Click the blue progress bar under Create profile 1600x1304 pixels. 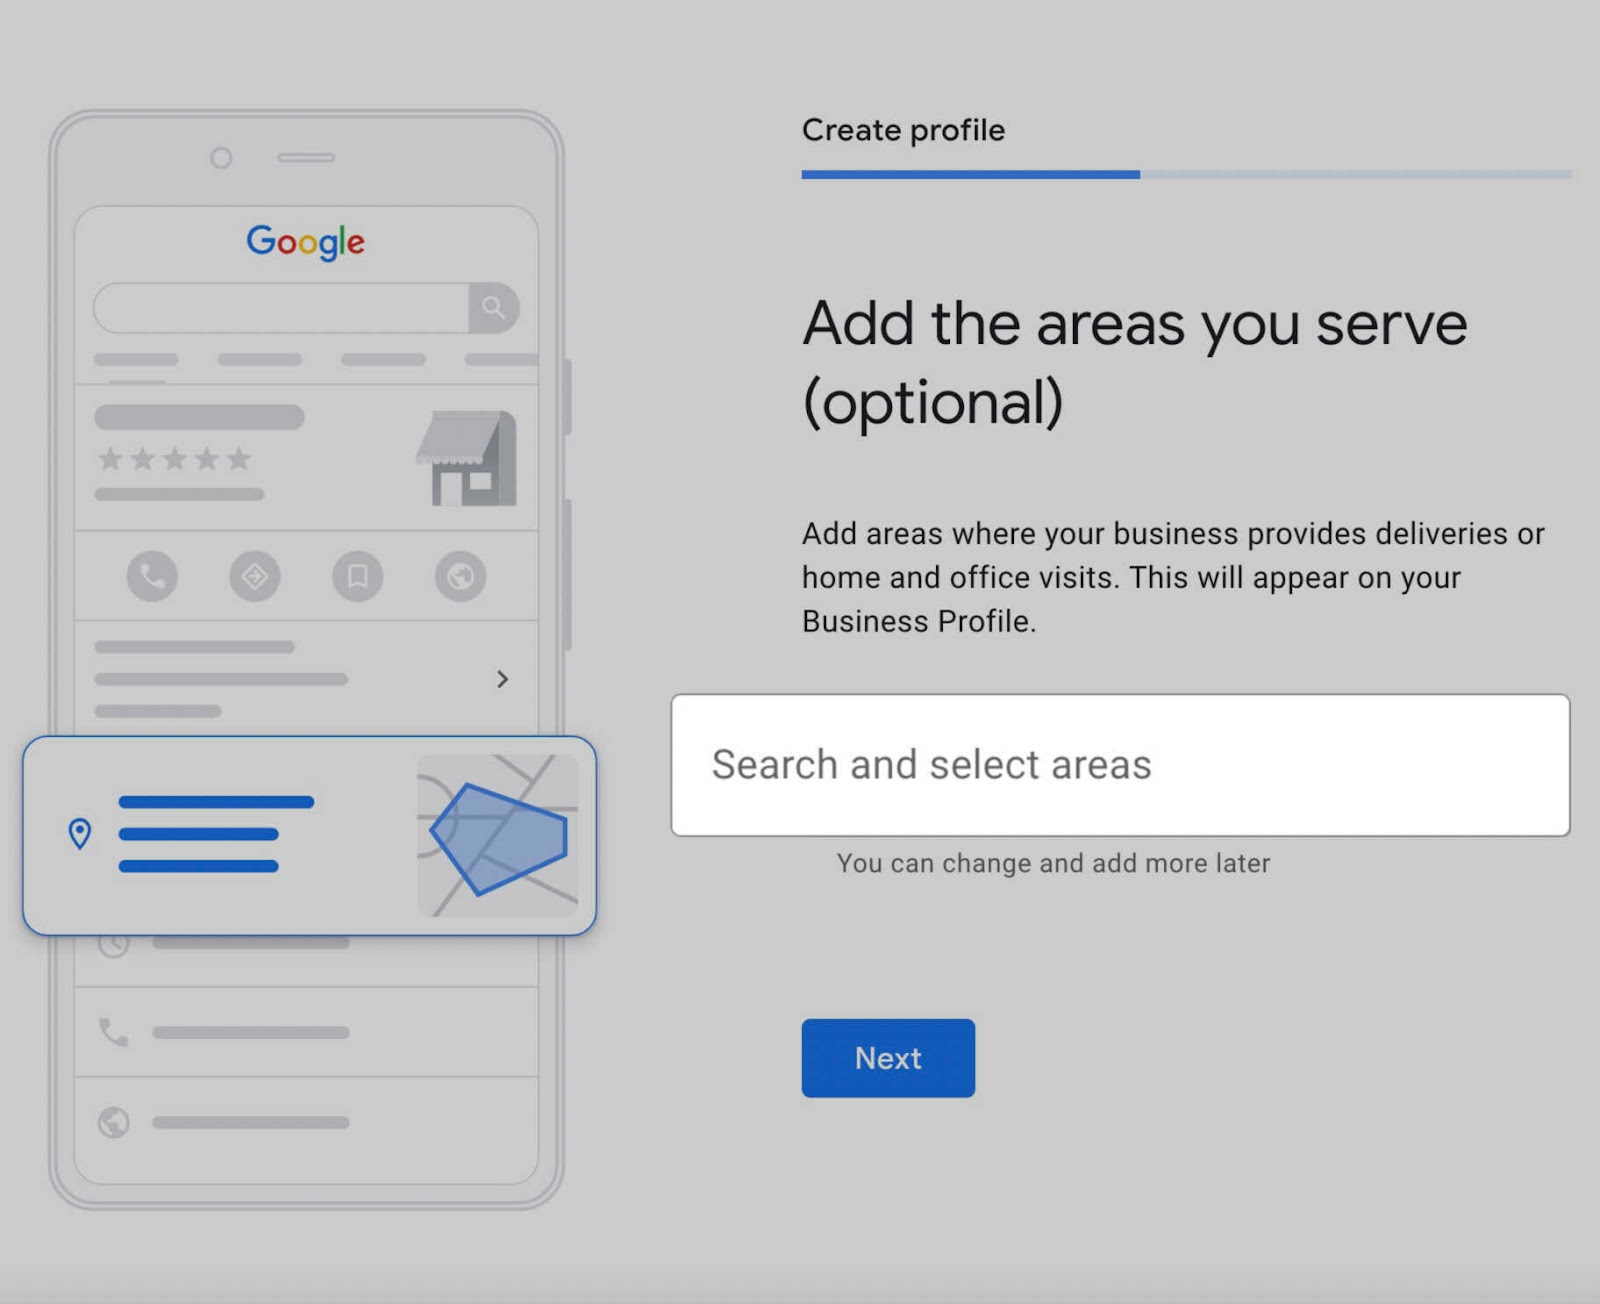pyautogui.click(x=970, y=174)
